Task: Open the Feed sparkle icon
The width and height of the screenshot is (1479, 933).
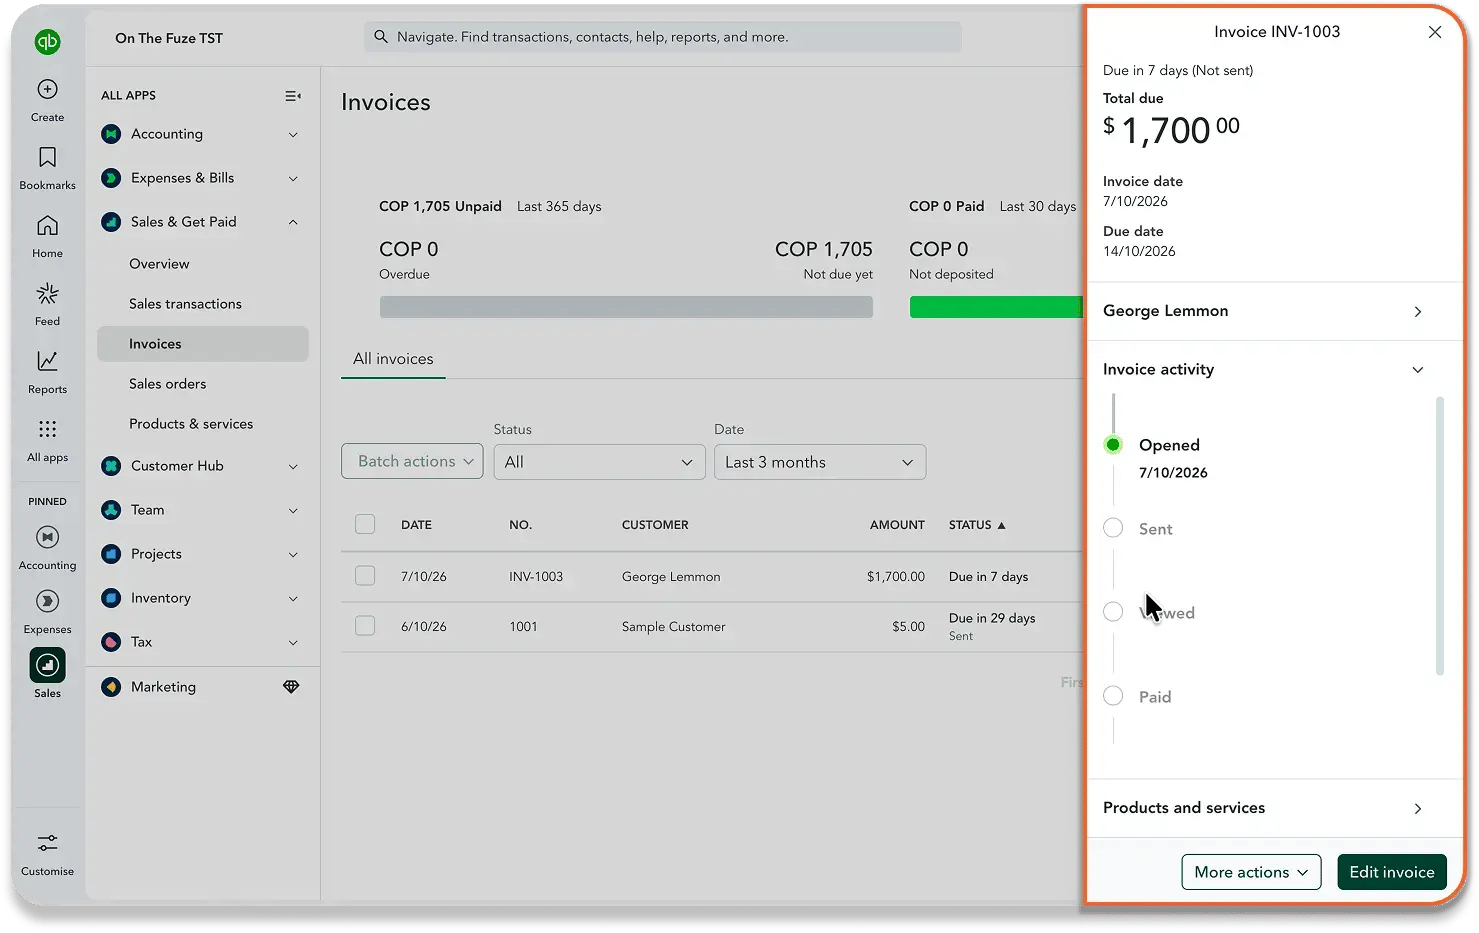Action: (x=47, y=293)
